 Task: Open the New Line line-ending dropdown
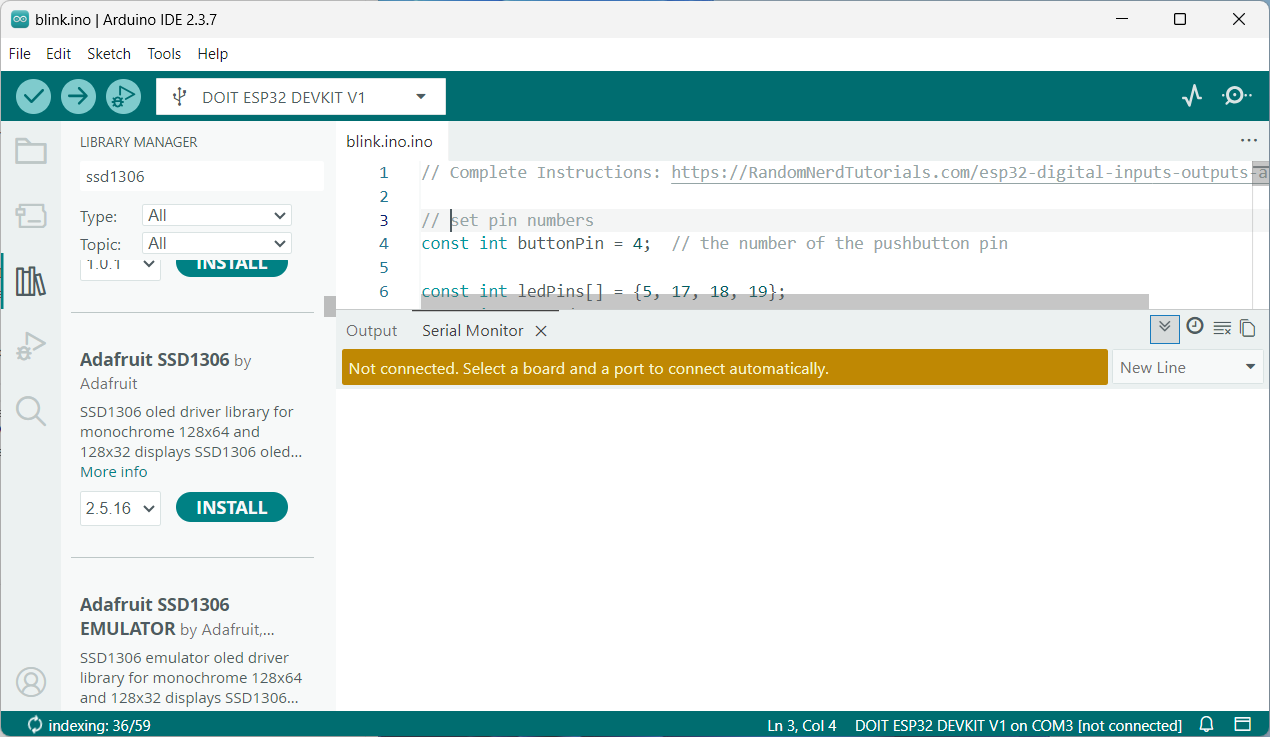point(1188,367)
